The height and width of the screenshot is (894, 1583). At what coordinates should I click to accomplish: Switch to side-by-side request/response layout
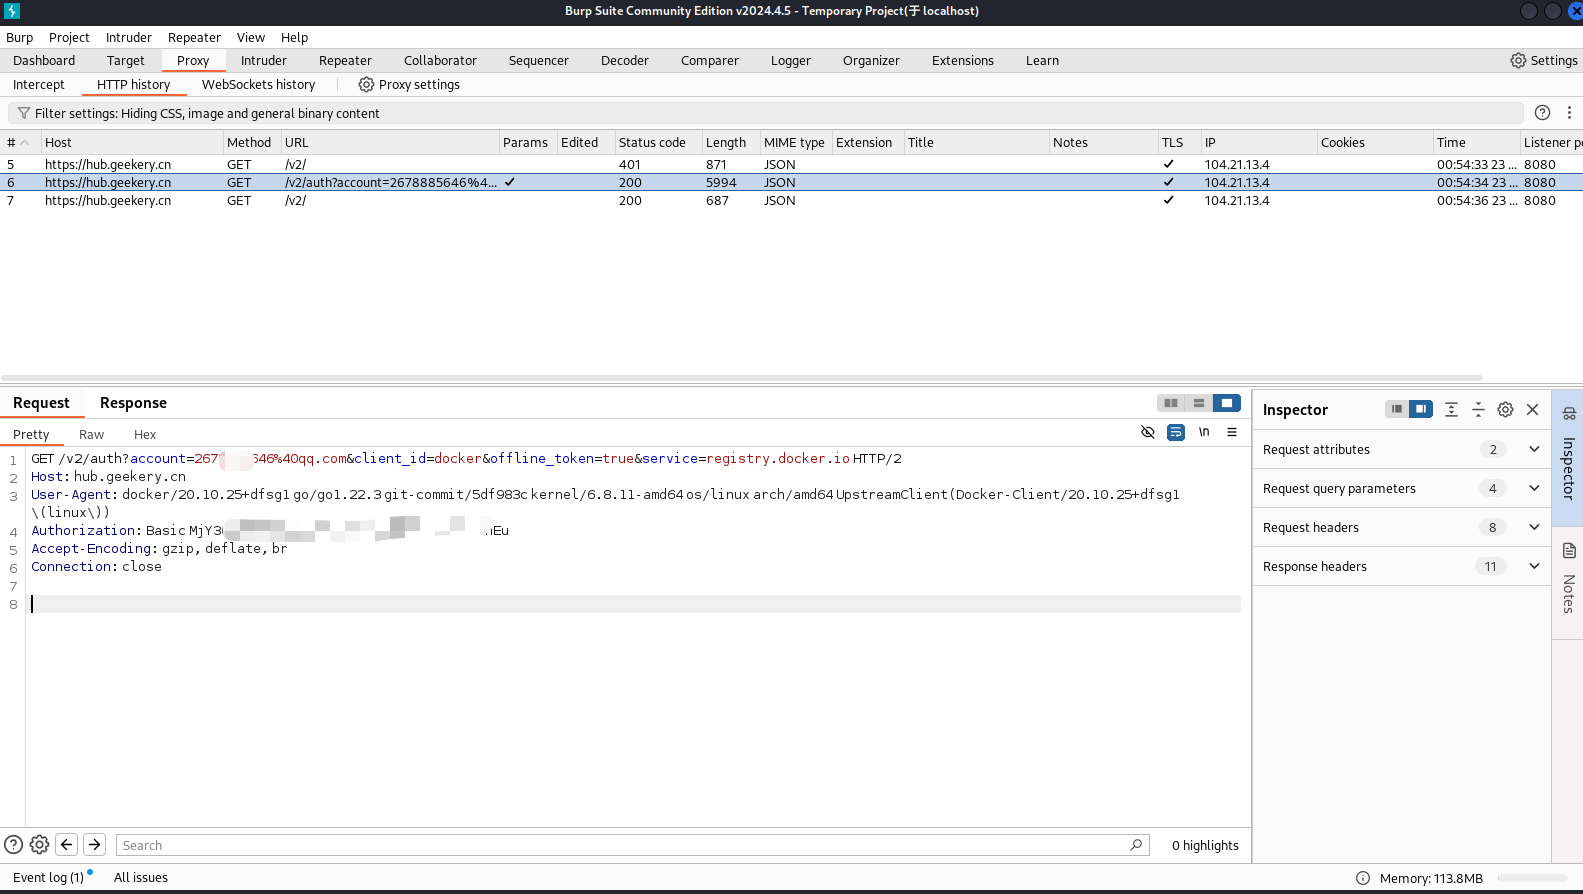point(1171,403)
